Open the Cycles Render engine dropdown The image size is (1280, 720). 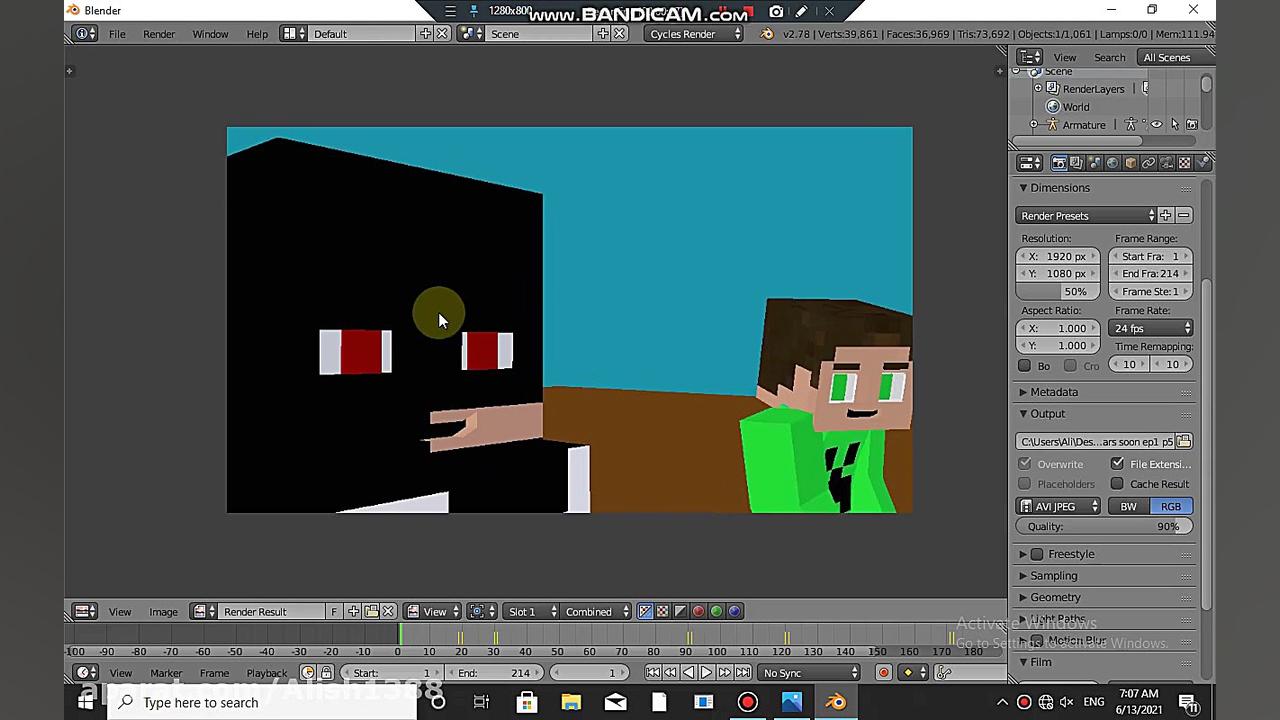695,34
